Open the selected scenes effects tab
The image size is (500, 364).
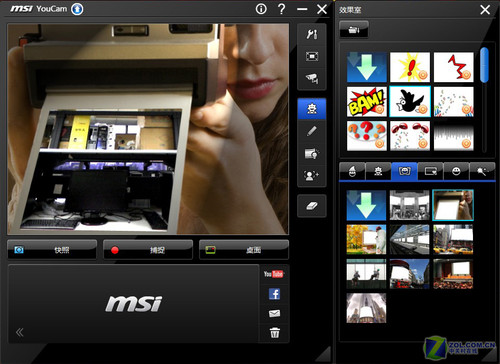[x=404, y=171]
